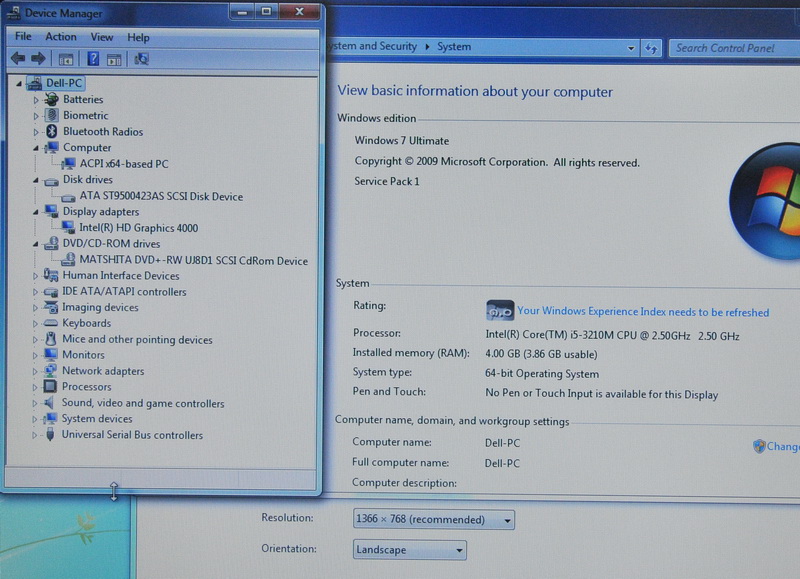Screen dimensions: 800x579
Task: Click the Show/Hide Console Tree toolbar icon
Action: click(x=66, y=59)
